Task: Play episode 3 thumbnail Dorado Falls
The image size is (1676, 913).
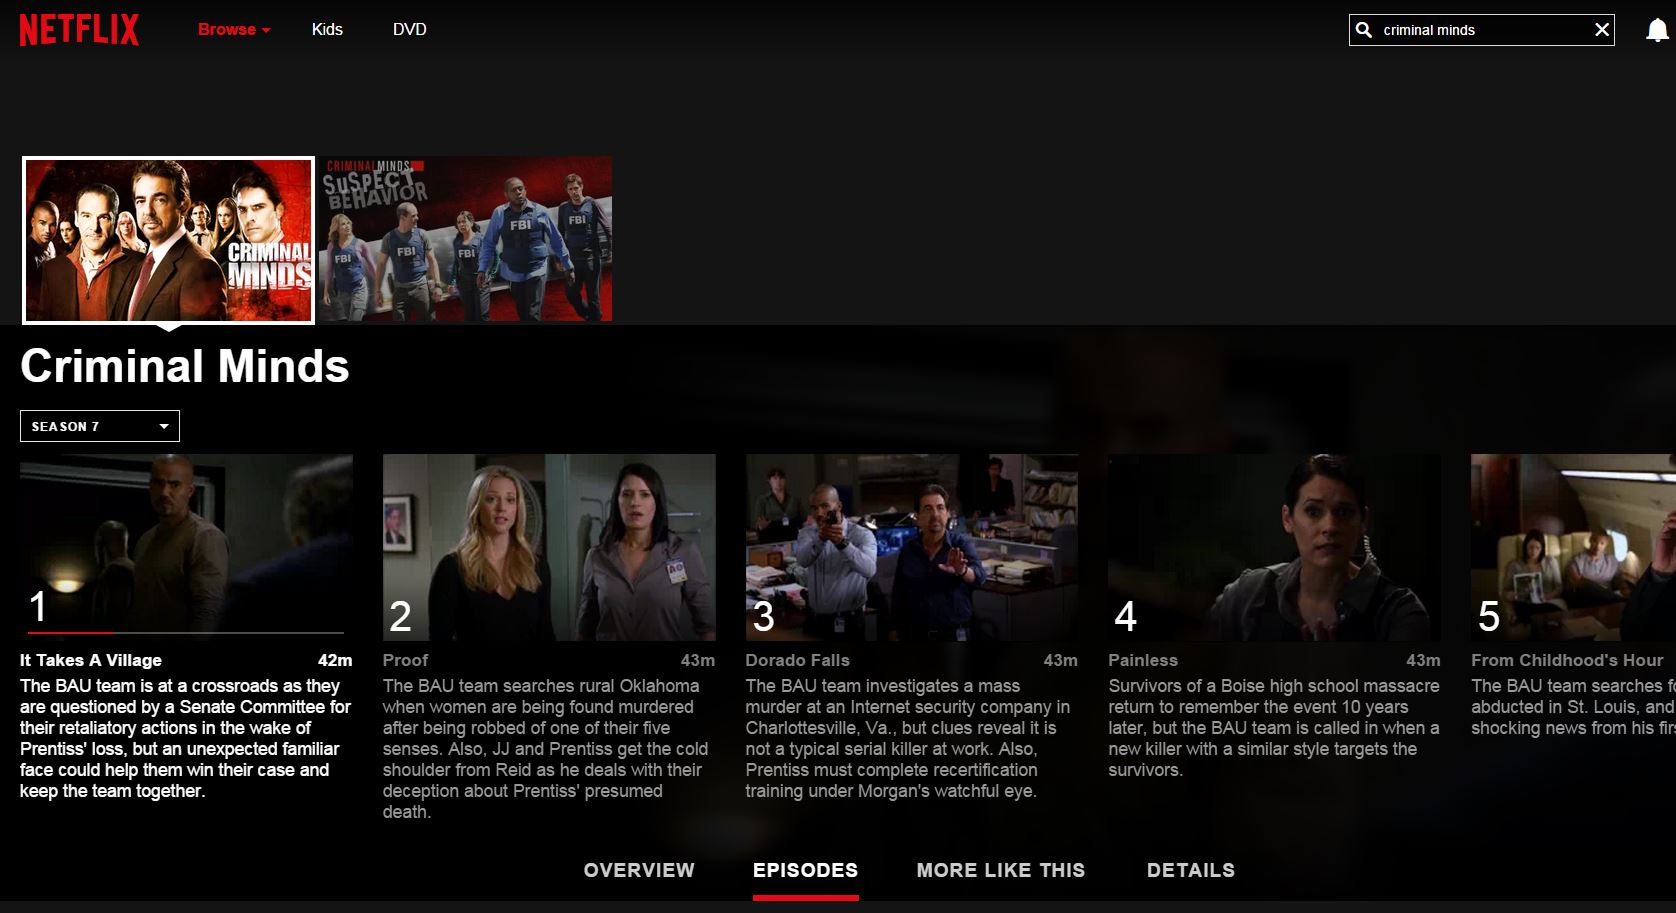Action: (912, 547)
